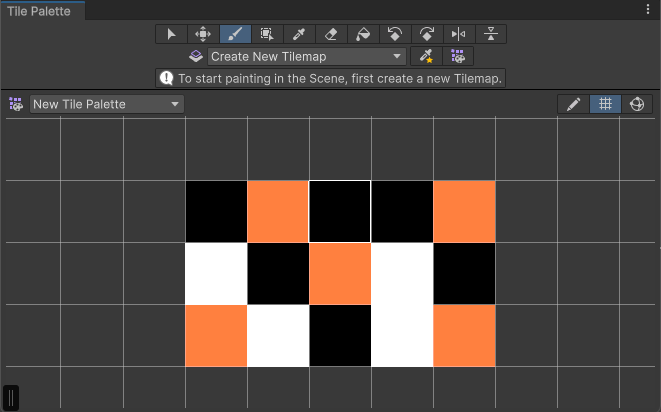Click the Tile Palette tab
The width and height of the screenshot is (661, 412).
[40, 10]
